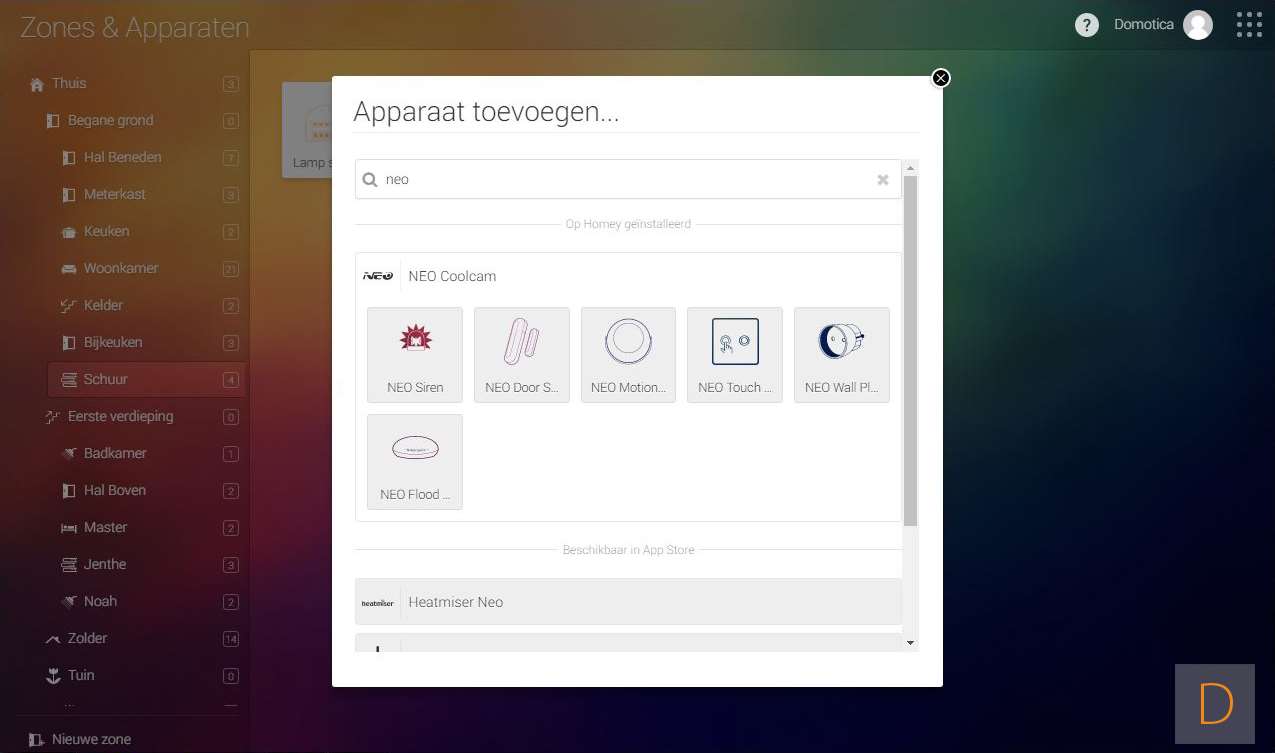
Task: Close the Apparaat toevoegen dialog
Action: [940, 78]
